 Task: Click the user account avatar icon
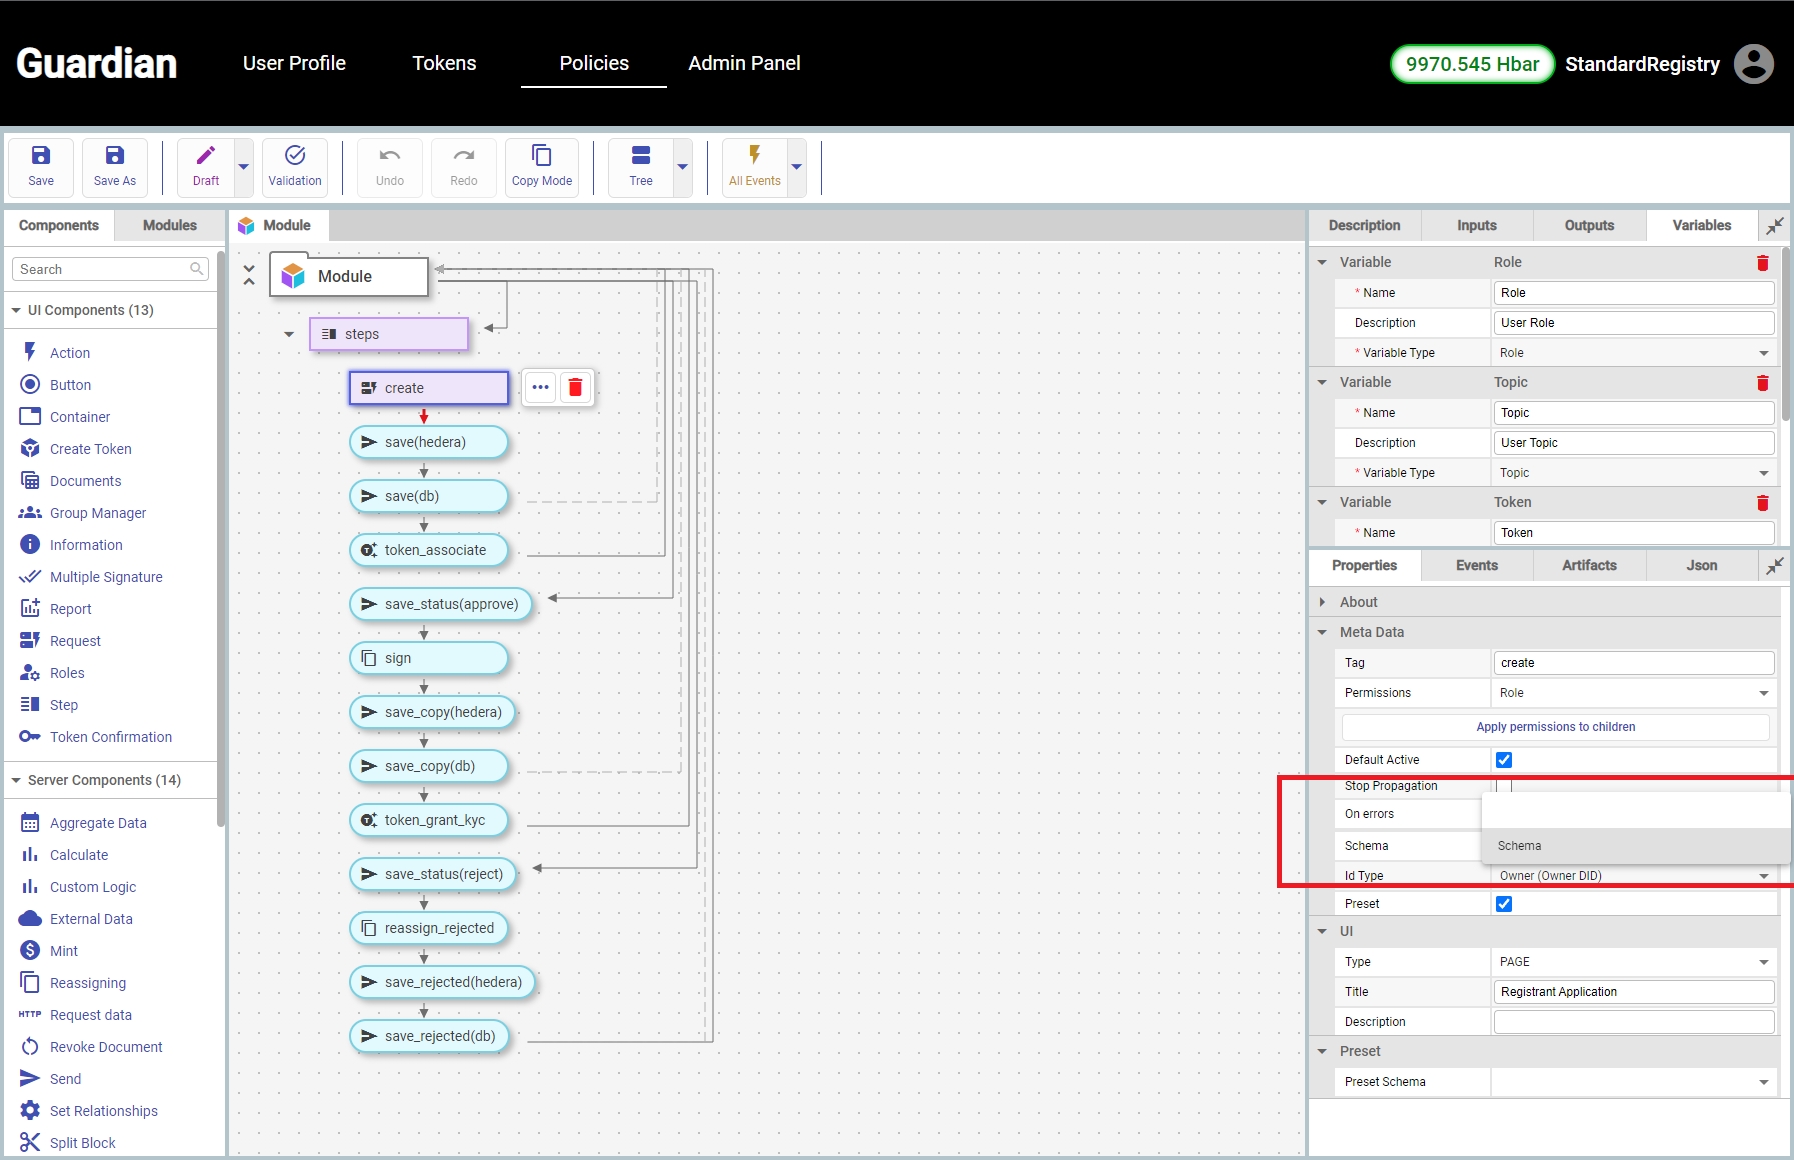(1753, 64)
